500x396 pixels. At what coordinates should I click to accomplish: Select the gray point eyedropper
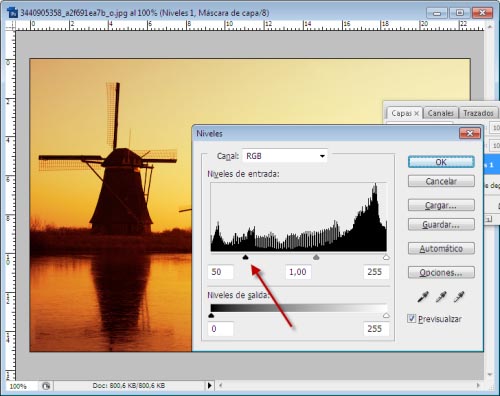tap(441, 297)
